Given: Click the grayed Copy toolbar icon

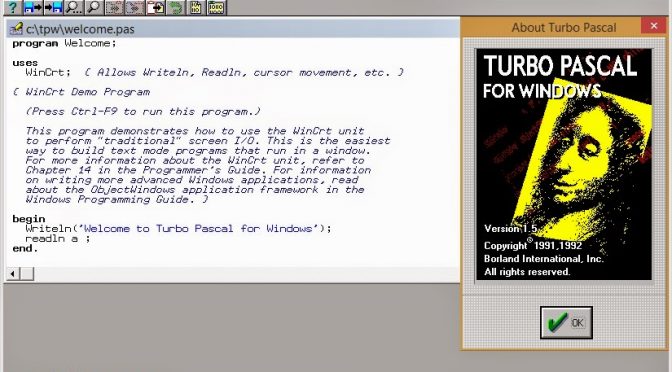Looking at the screenshot, I should click(135, 7).
